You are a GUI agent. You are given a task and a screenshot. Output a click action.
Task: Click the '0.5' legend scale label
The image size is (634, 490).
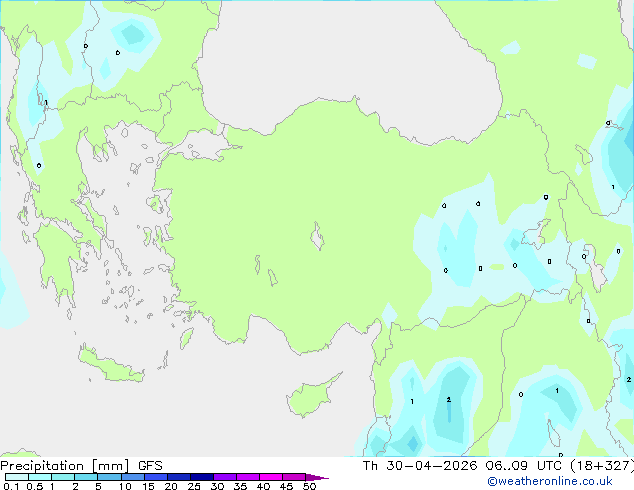click(35, 486)
